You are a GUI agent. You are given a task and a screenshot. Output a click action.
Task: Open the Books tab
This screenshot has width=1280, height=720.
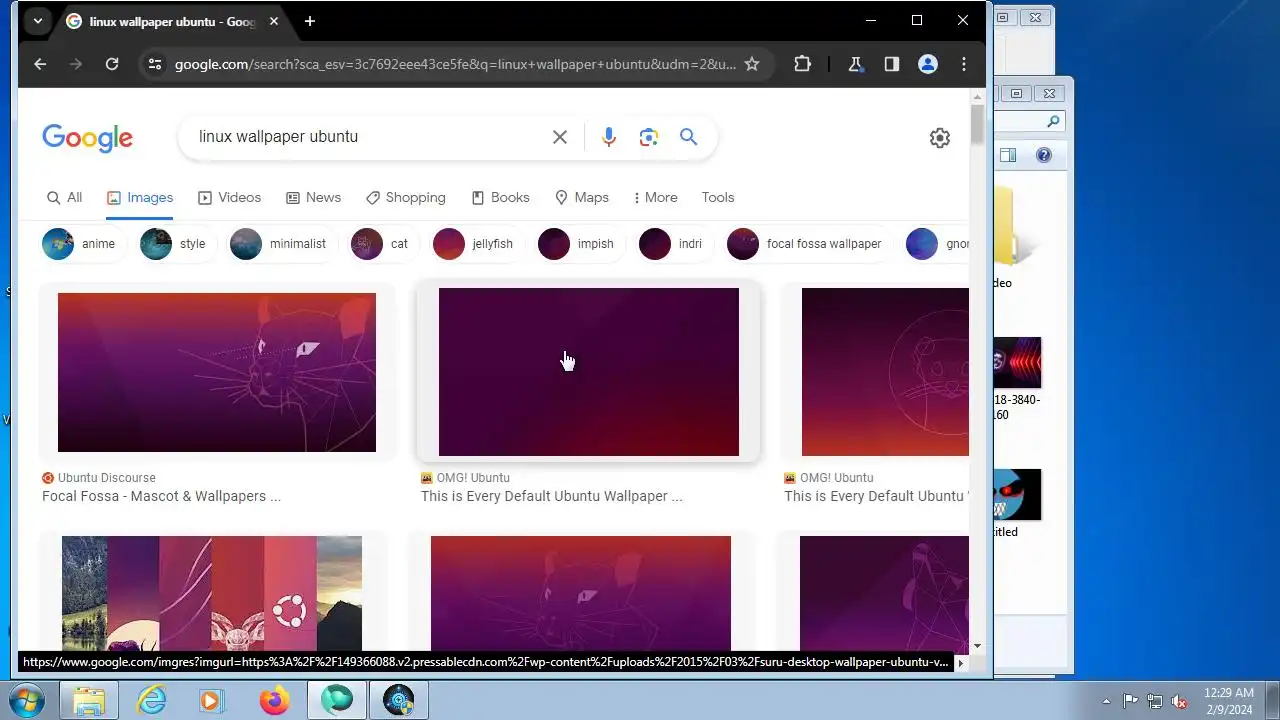(501, 197)
